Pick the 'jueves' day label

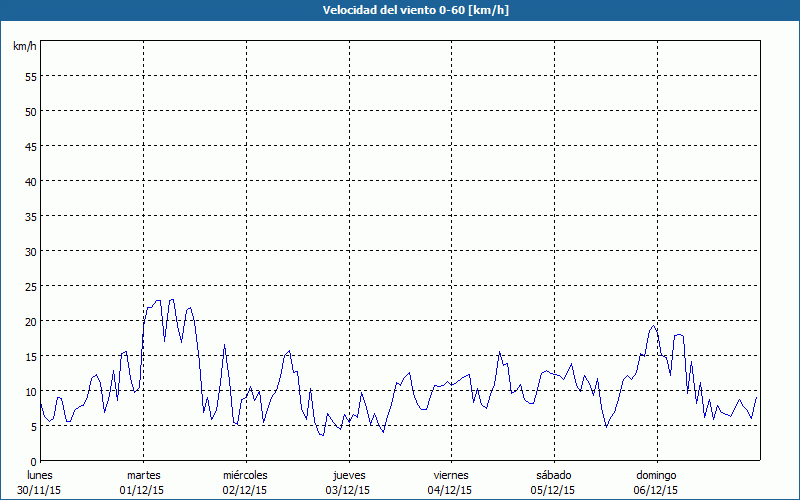click(x=349, y=475)
